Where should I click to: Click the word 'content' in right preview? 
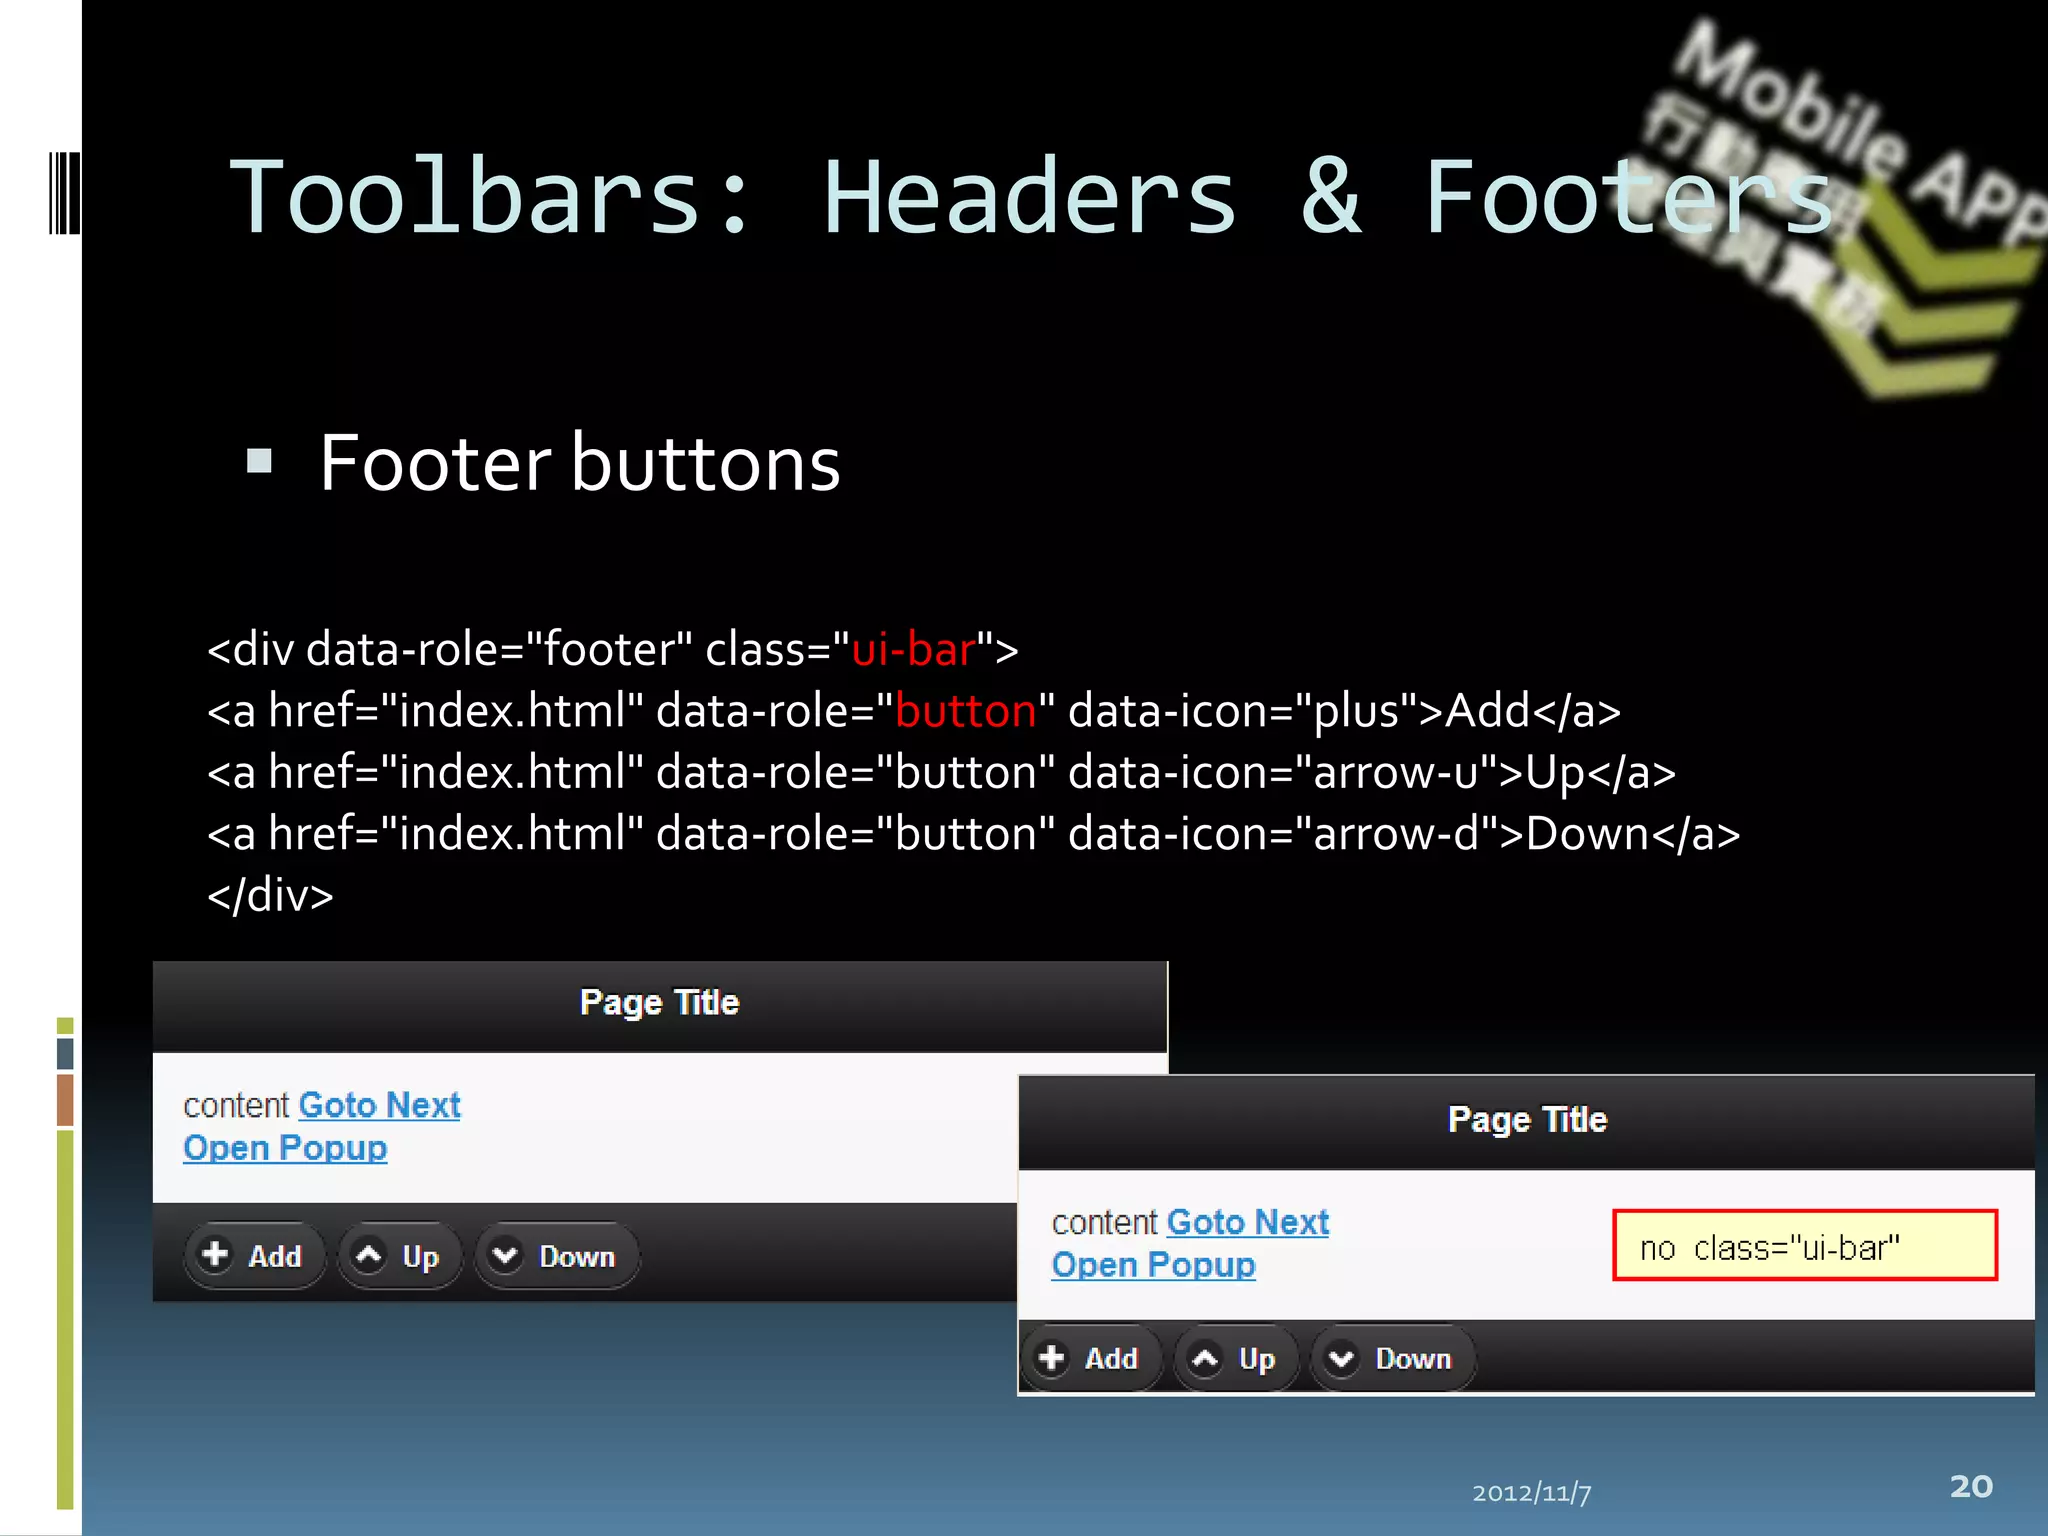point(1104,1222)
